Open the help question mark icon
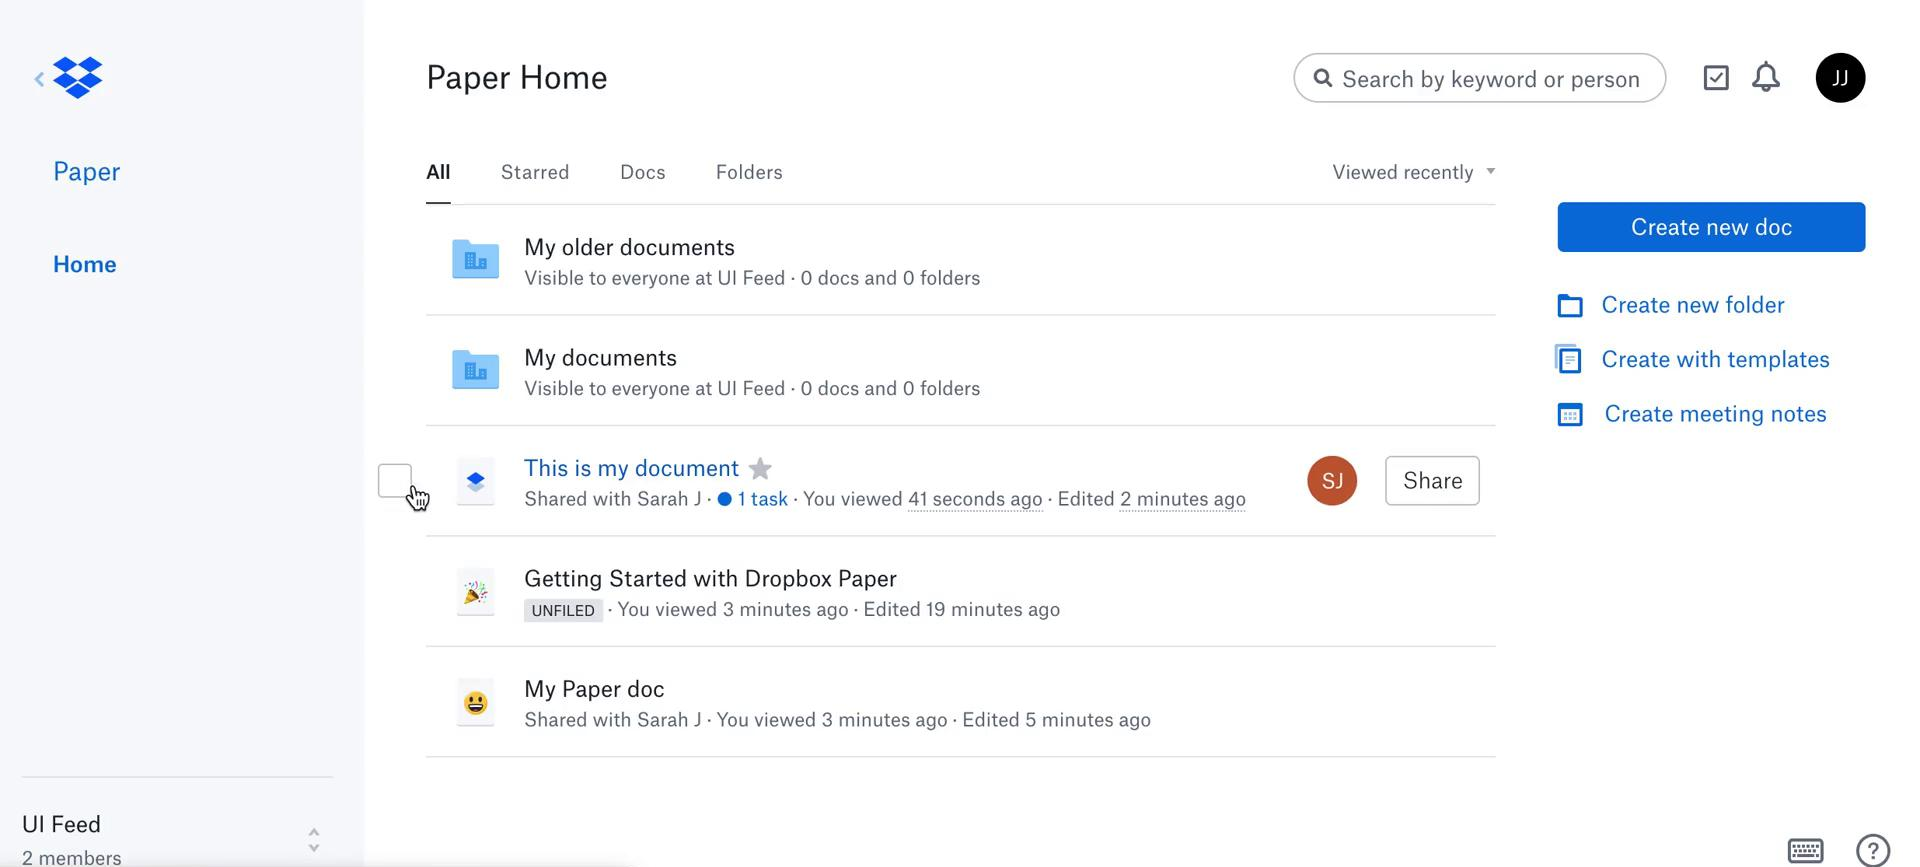The image size is (1920, 867). coord(1873,850)
